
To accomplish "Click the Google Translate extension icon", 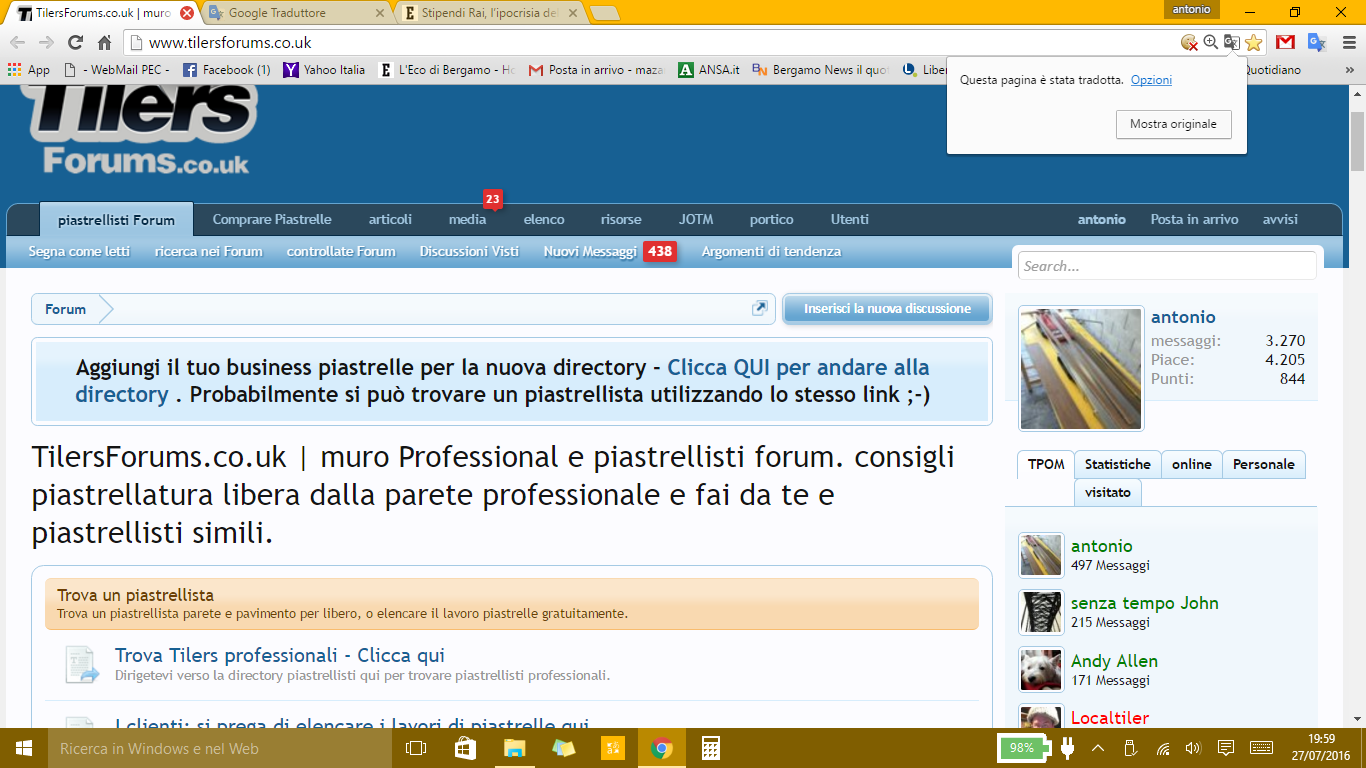I will click(x=1317, y=42).
